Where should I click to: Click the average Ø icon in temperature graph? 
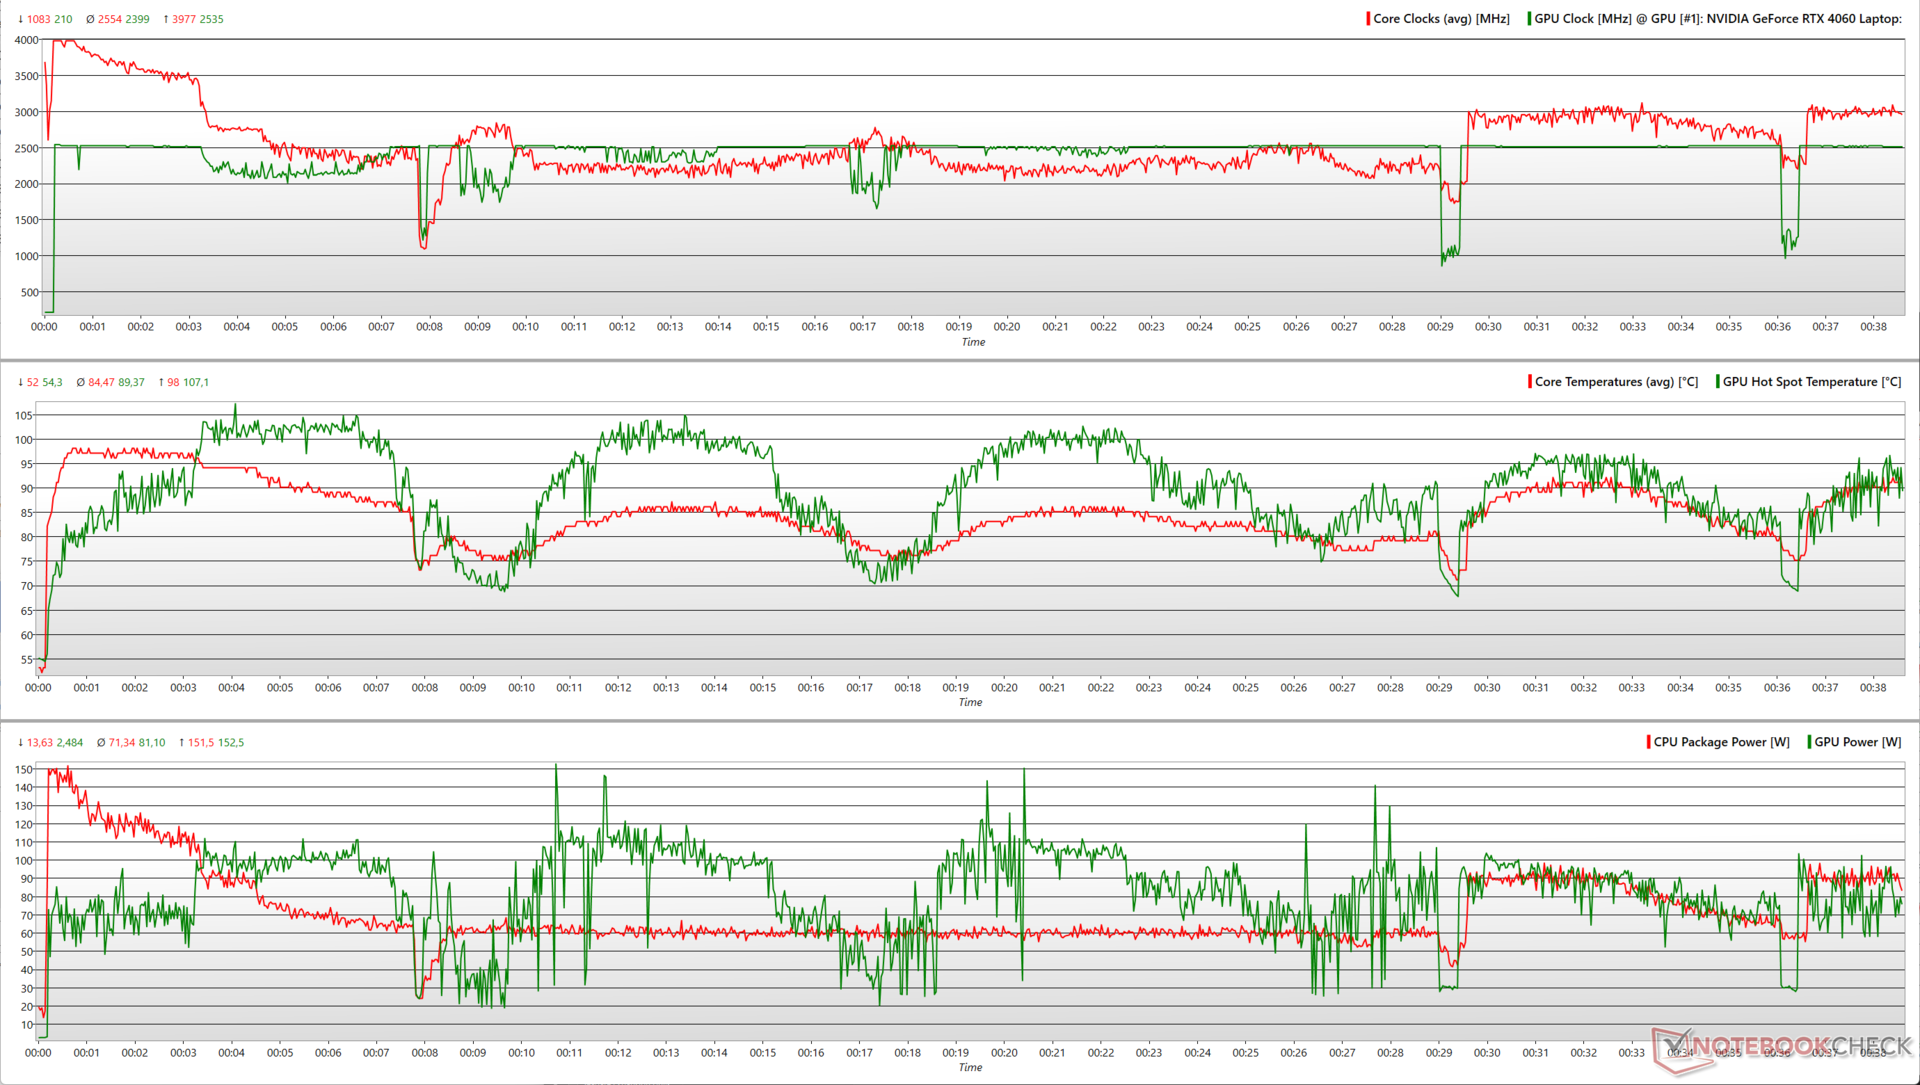[x=81, y=382]
